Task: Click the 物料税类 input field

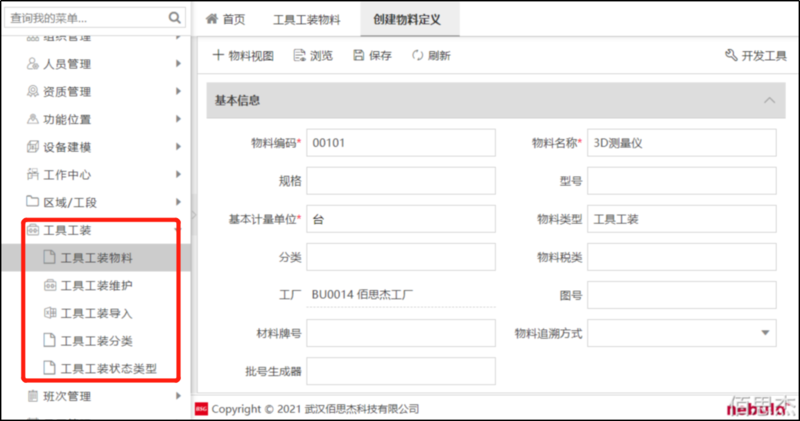Action: click(682, 257)
